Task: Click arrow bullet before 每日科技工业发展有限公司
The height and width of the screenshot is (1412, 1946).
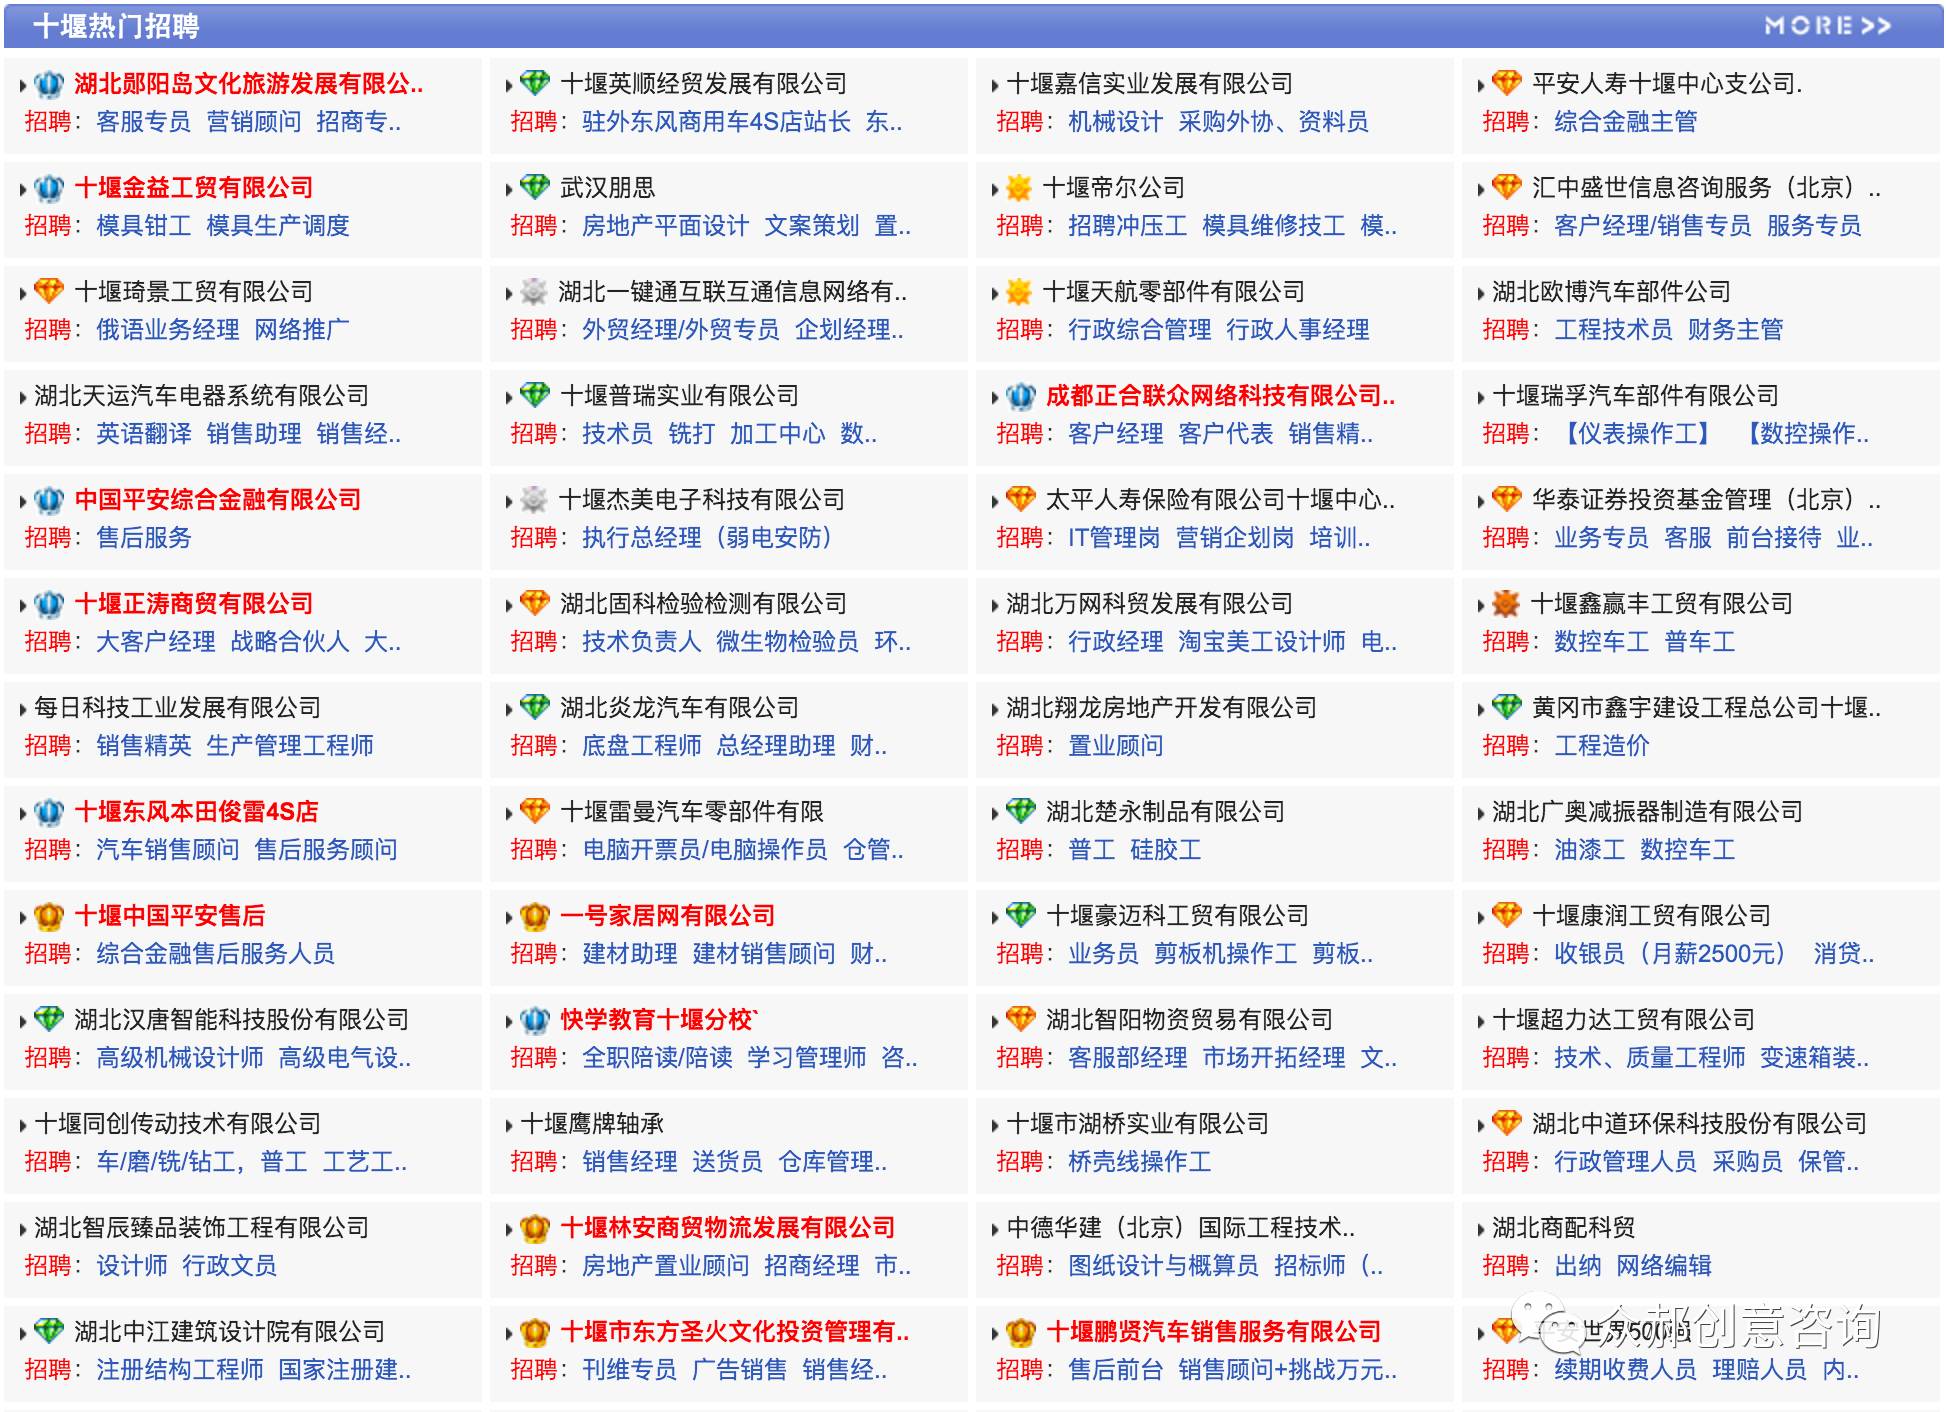Action: click(23, 710)
